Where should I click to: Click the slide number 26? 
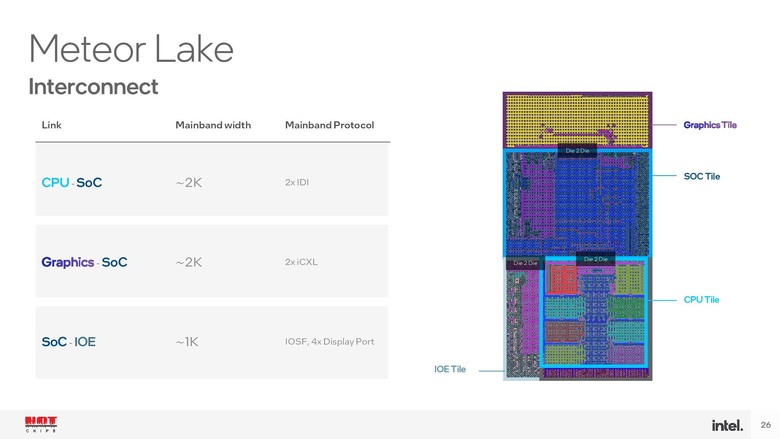point(766,425)
